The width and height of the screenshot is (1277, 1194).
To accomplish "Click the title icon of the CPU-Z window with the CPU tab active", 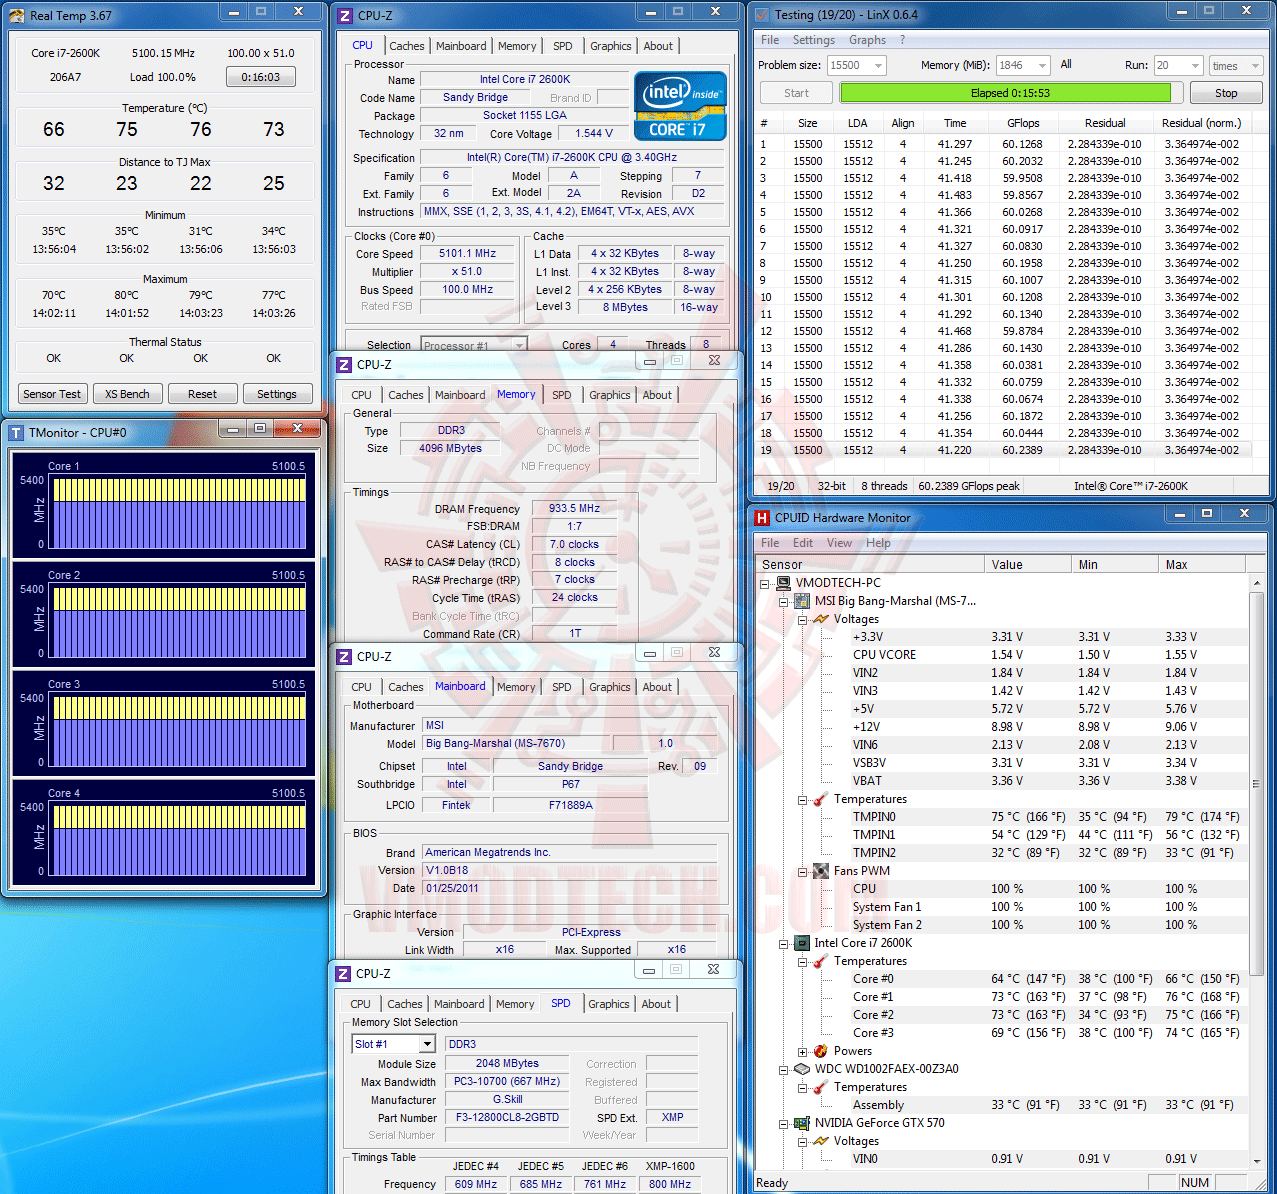I will click(345, 15).
